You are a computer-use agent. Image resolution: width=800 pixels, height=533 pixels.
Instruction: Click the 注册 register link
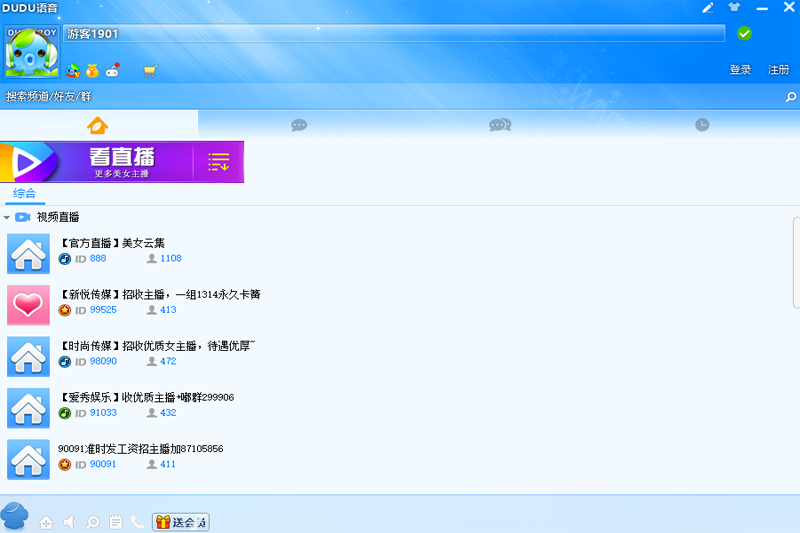pyautogui.click(x=778, y=70)
